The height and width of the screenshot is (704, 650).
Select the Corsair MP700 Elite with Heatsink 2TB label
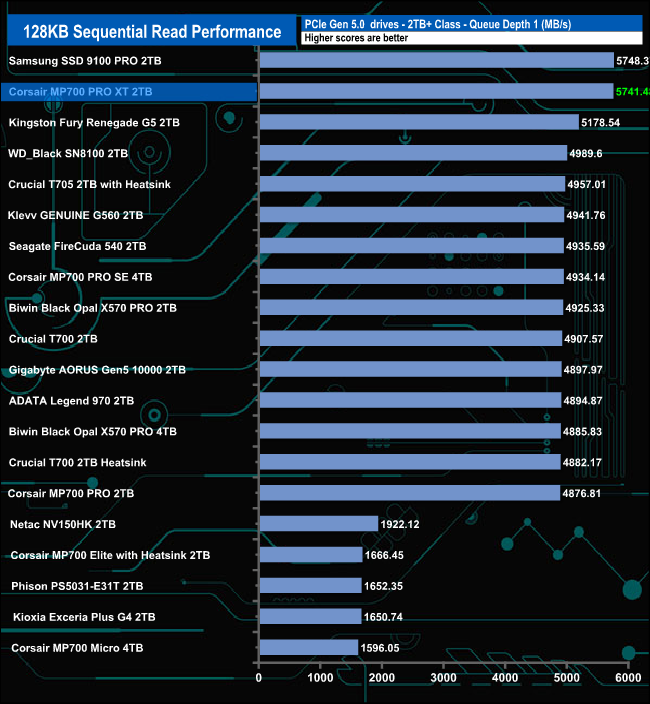pos(110,555)
